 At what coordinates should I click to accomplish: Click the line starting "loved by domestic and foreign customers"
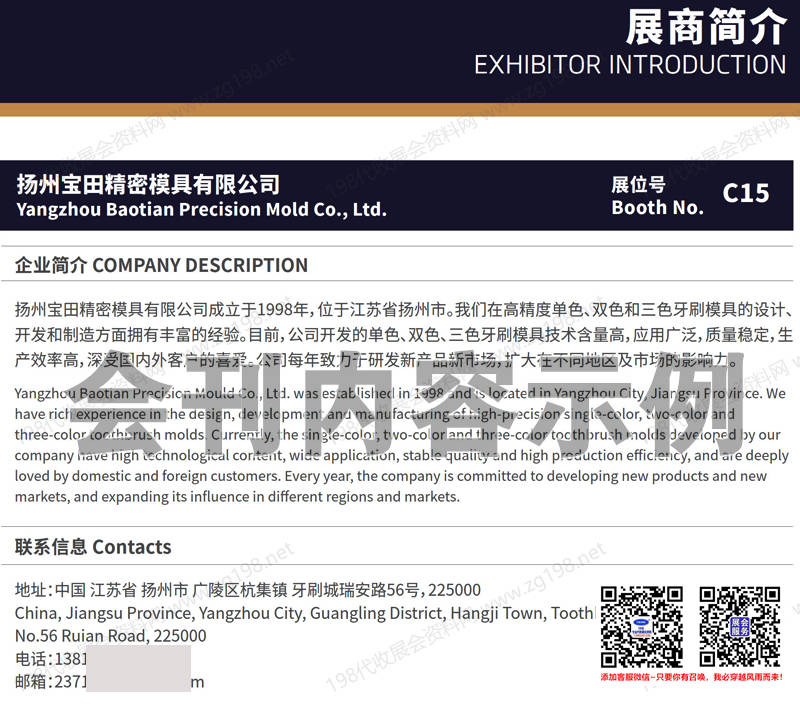pos(391,476)
